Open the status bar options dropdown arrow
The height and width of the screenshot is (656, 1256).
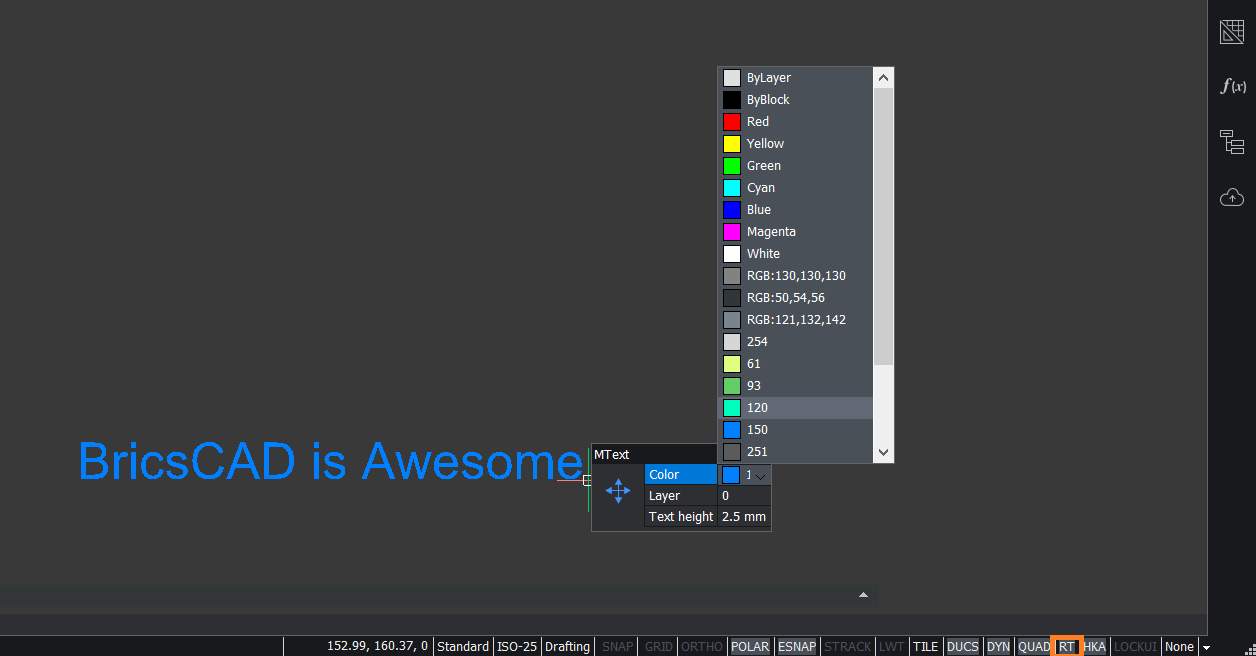coord(1205,648)
